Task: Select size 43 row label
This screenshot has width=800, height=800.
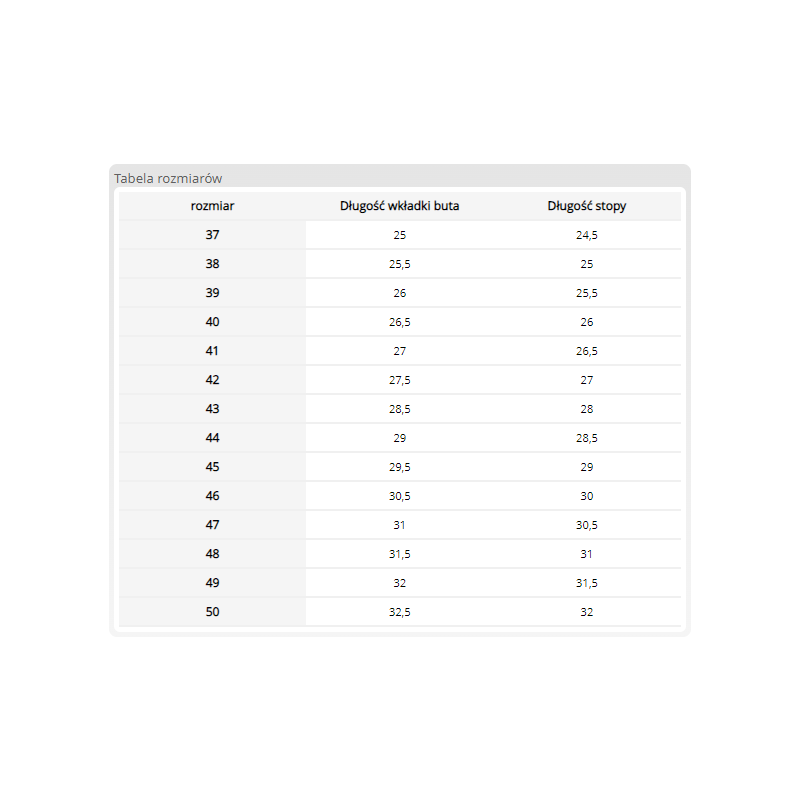Action: tap(213, 409)
